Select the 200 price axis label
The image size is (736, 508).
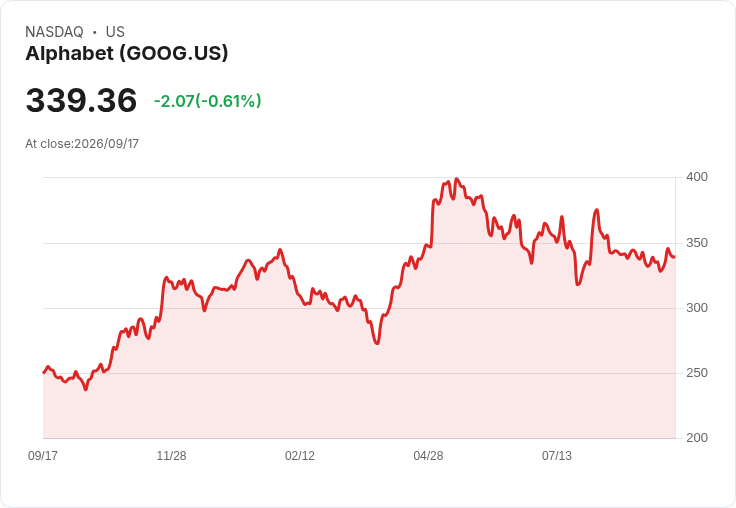697,438
